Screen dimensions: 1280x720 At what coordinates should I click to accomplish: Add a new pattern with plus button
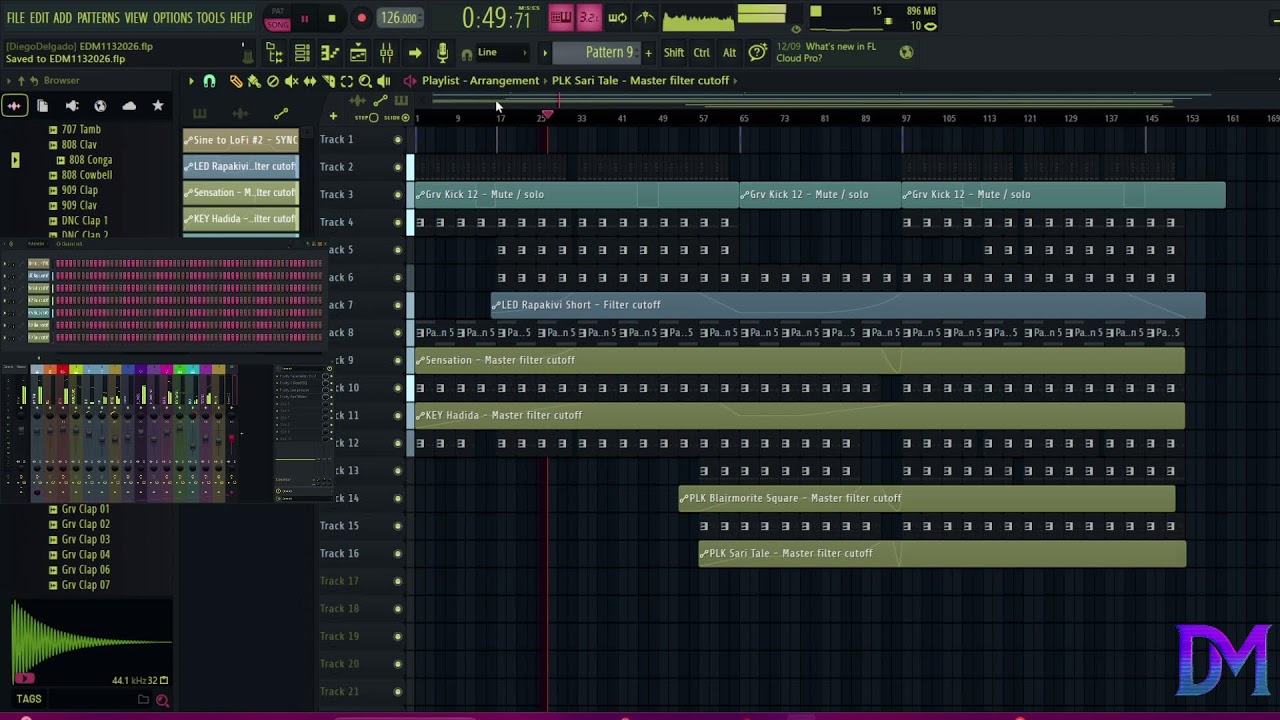coord(648,53)
